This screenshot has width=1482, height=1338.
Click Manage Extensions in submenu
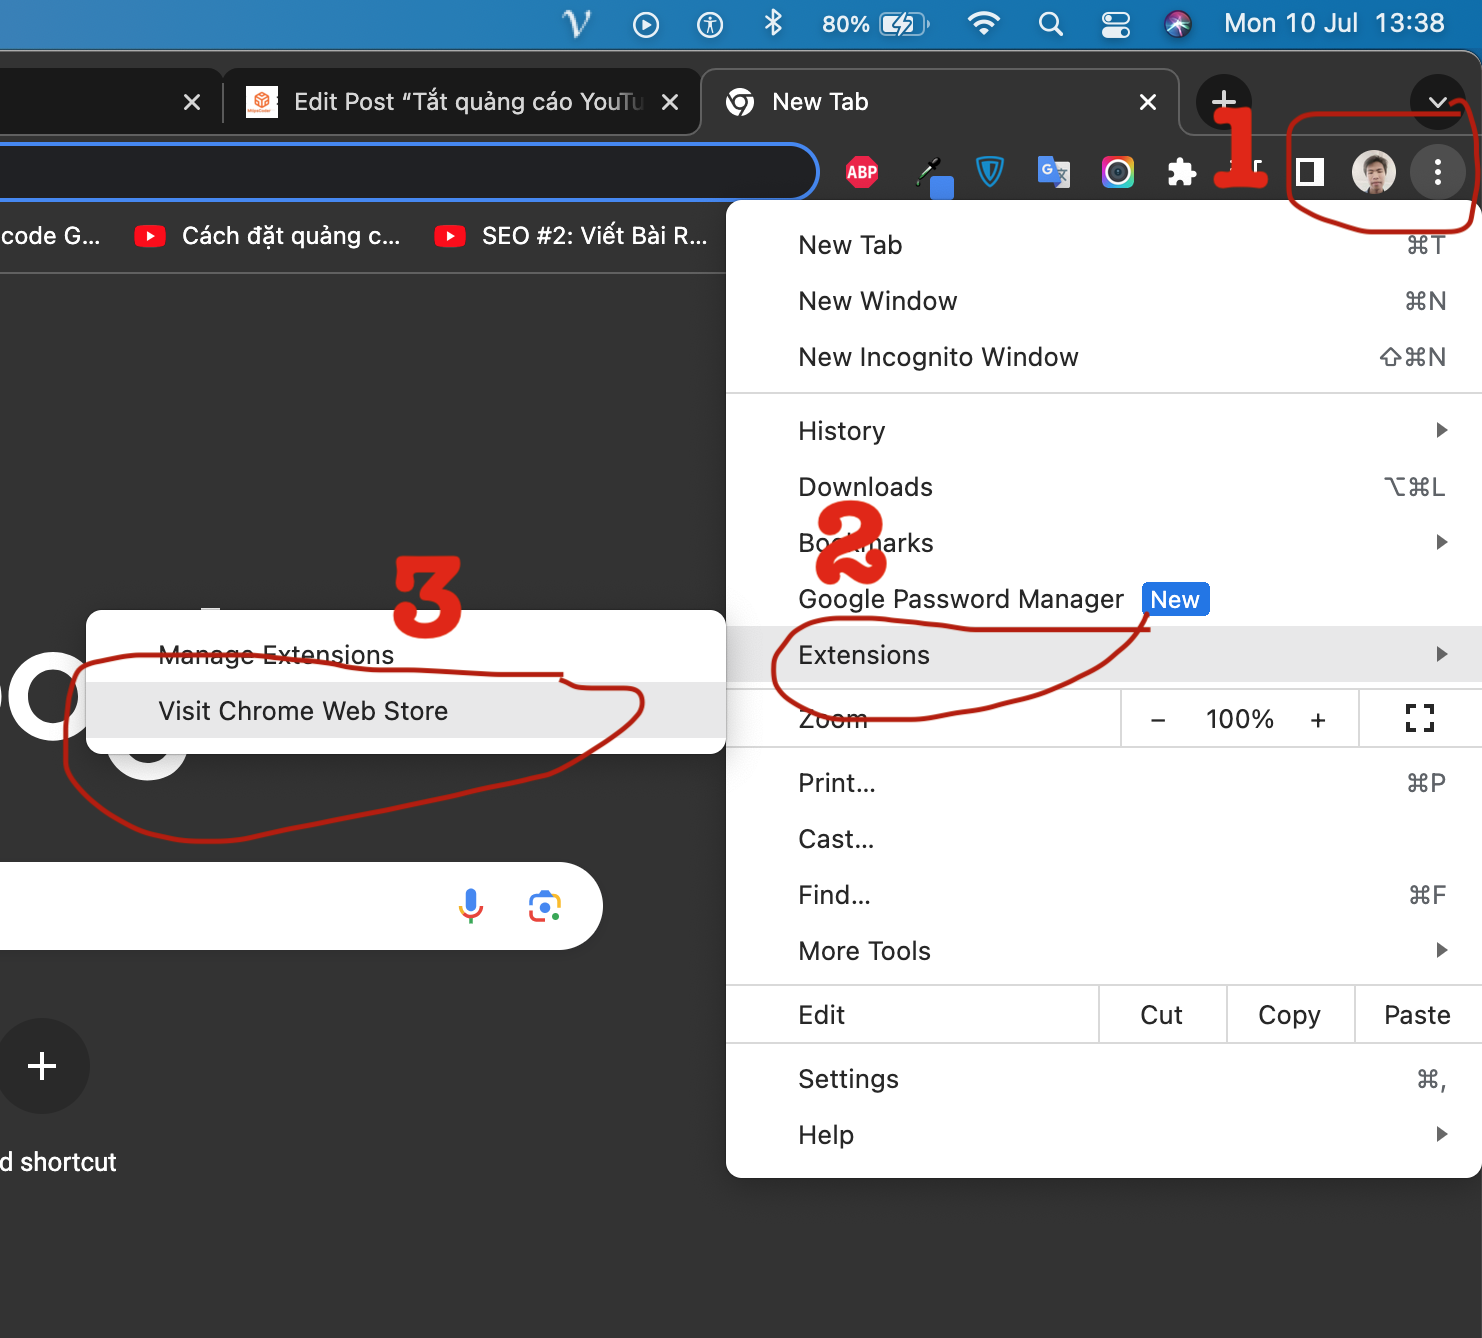406,655
